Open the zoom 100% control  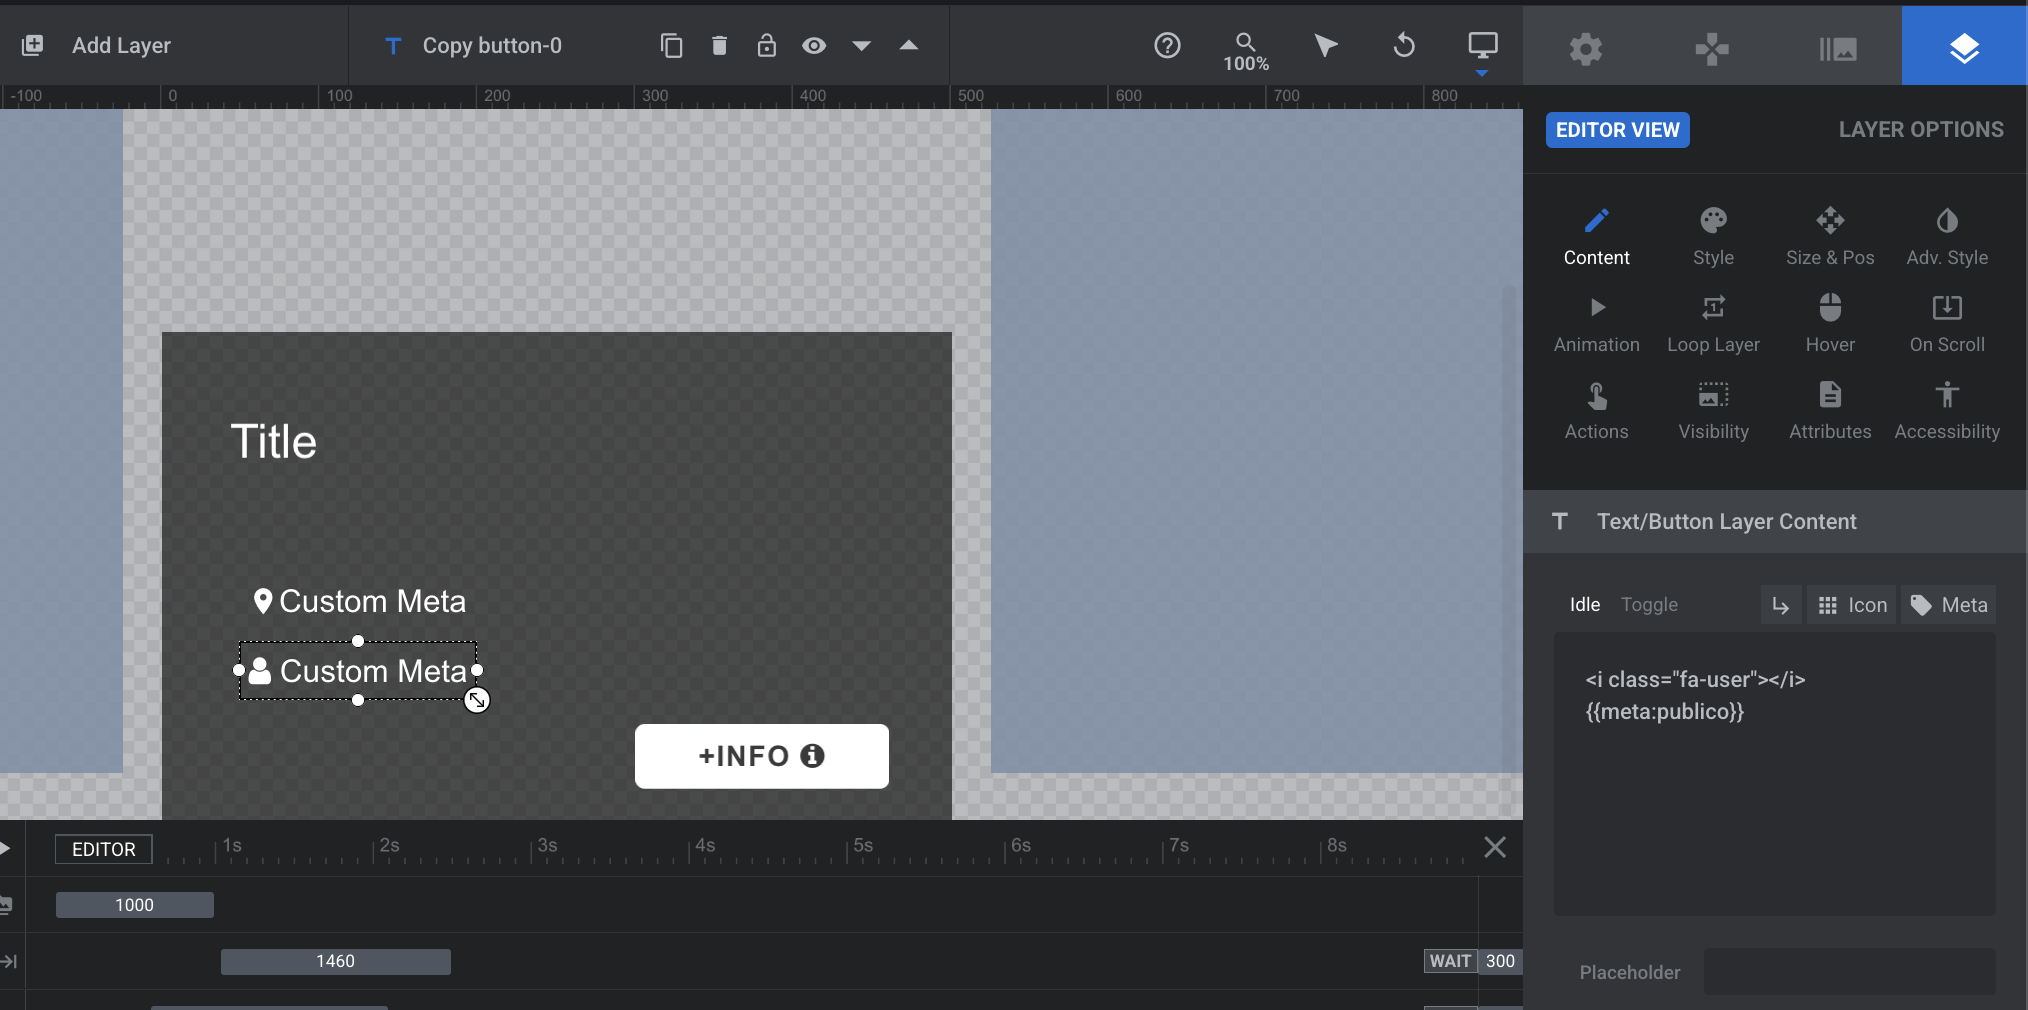point(1245,52)
